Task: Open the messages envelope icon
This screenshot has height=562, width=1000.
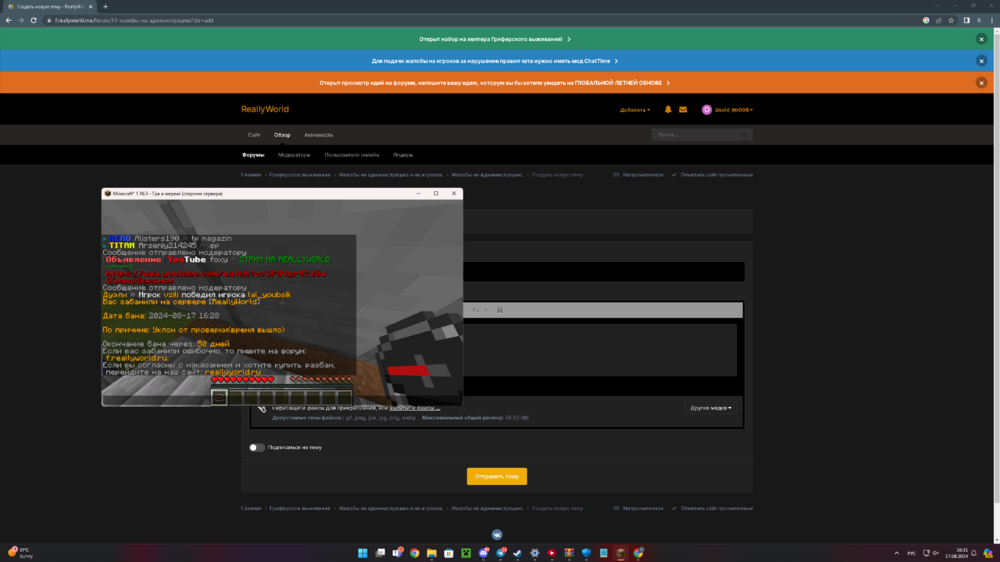Action: (683, 110)
